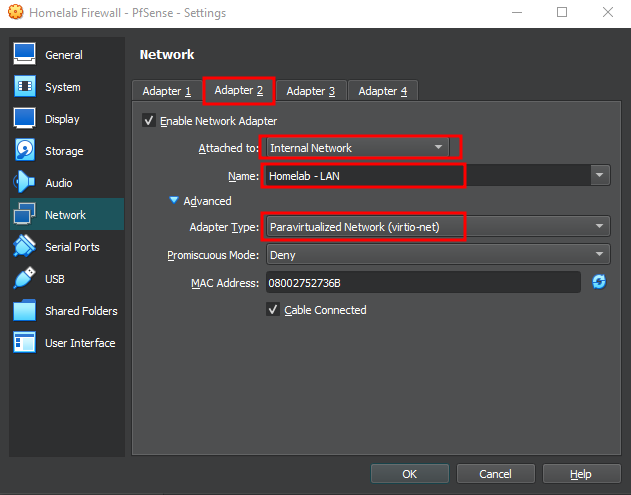631x495 pixels.
Task: Click the OK button
Action: [x=409, y=474]
